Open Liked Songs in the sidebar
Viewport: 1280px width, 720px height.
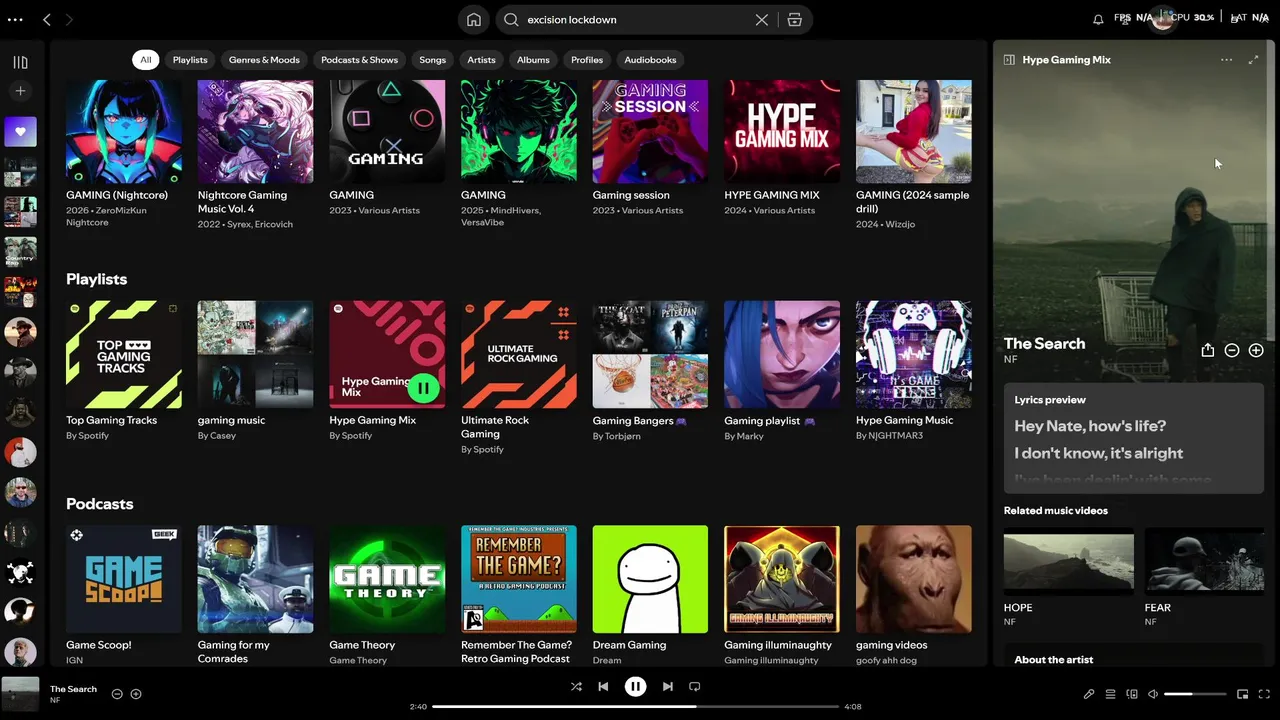click(x=20, y=131)
